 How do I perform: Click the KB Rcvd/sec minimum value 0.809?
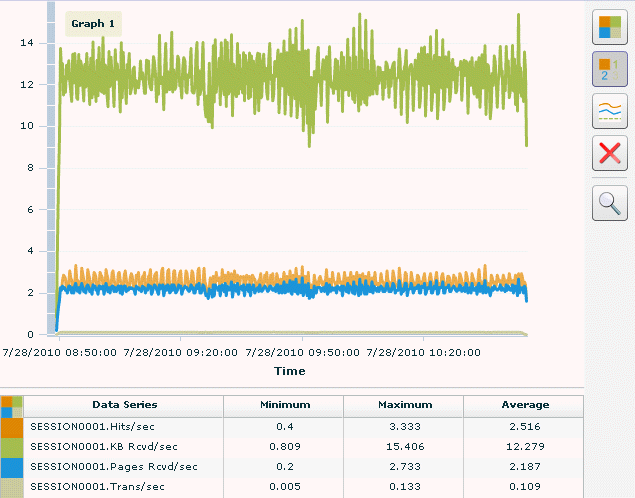pyautogui.click(x=285, y=447)
